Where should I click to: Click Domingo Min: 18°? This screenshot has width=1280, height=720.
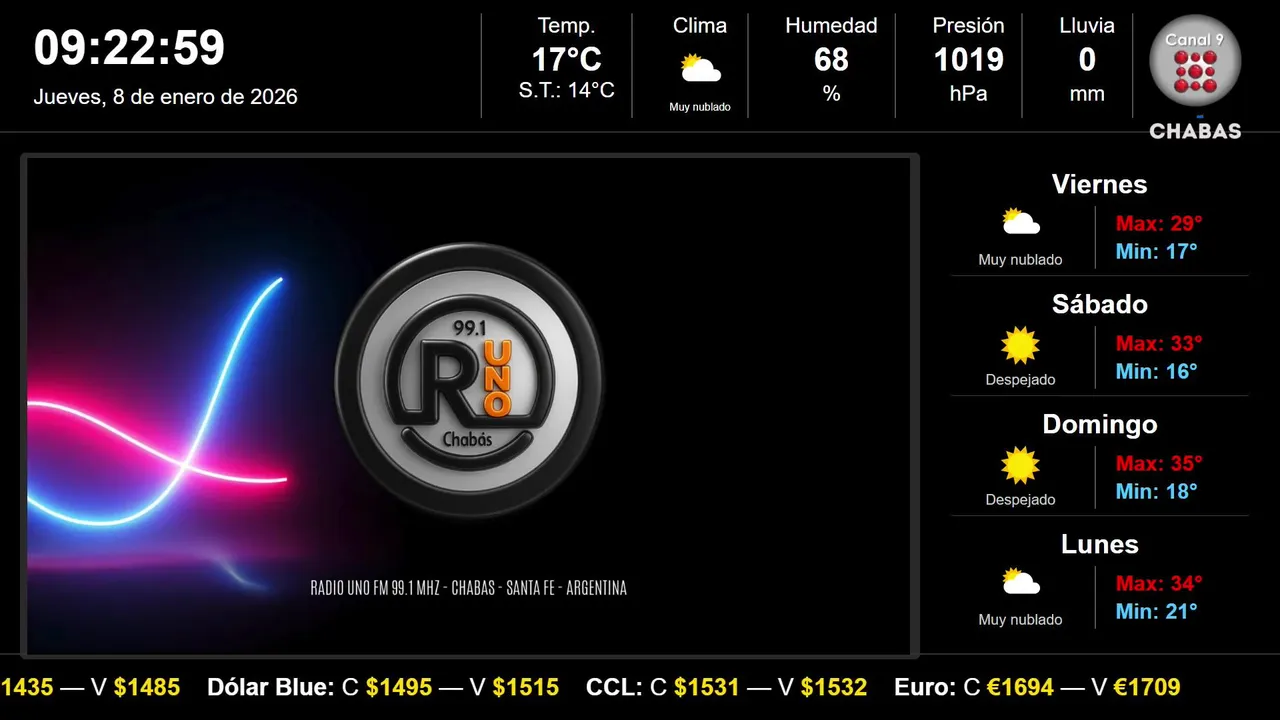[1156, 491]
